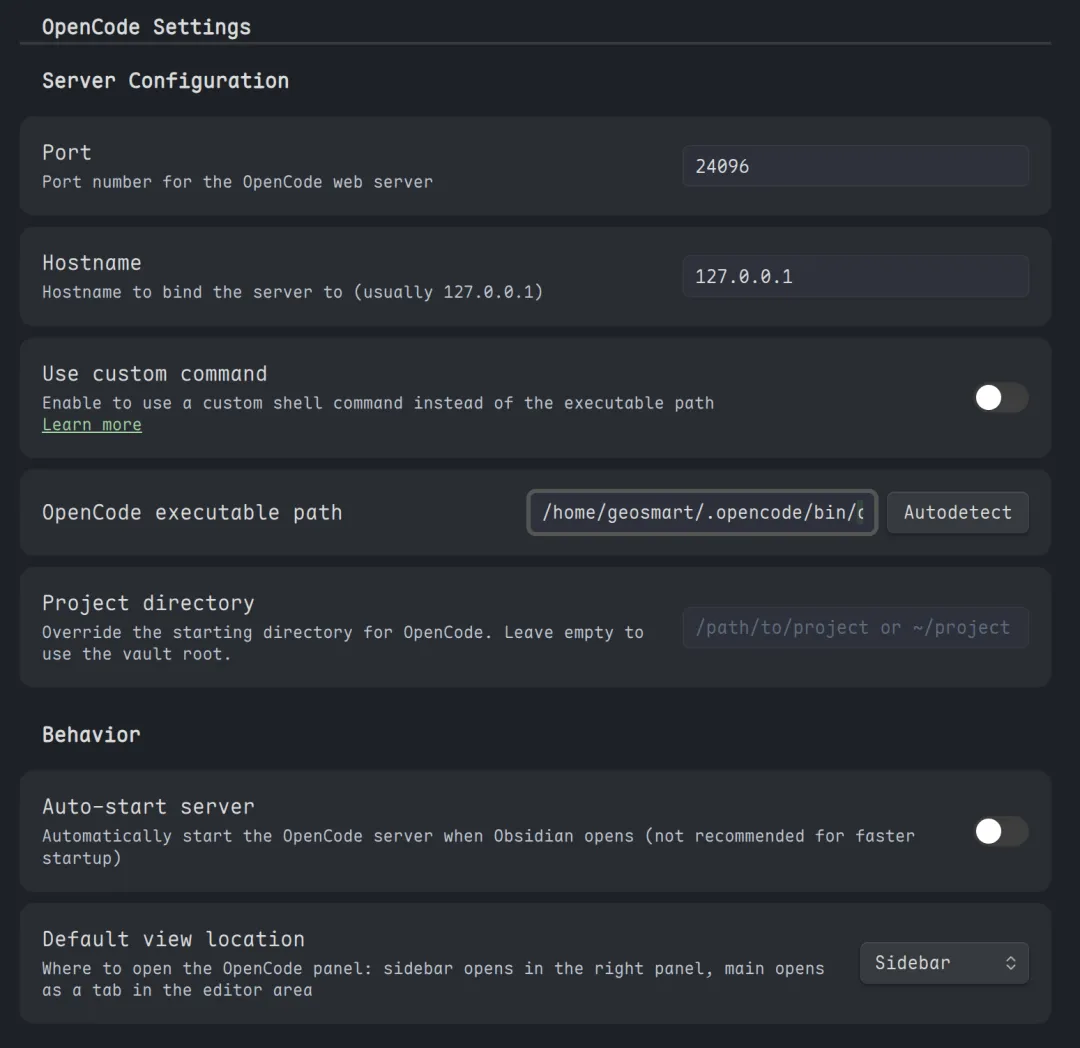Viewport: 1080px width, 1048px height.
Task: Click the Port number description text
Action: [237, 182]
